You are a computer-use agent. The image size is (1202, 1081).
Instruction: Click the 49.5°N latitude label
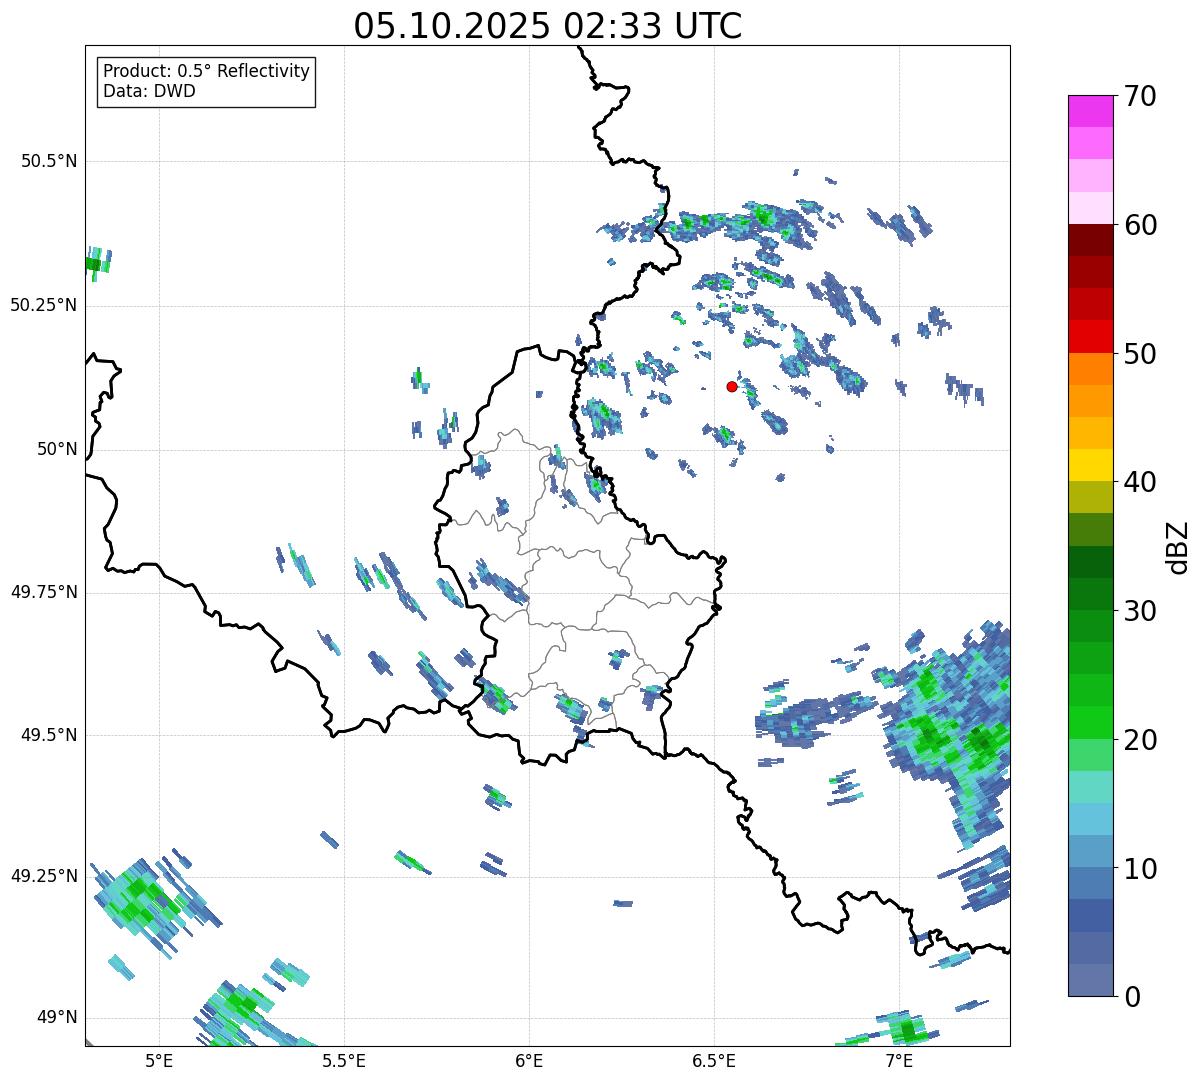click(x=49, y=735)
